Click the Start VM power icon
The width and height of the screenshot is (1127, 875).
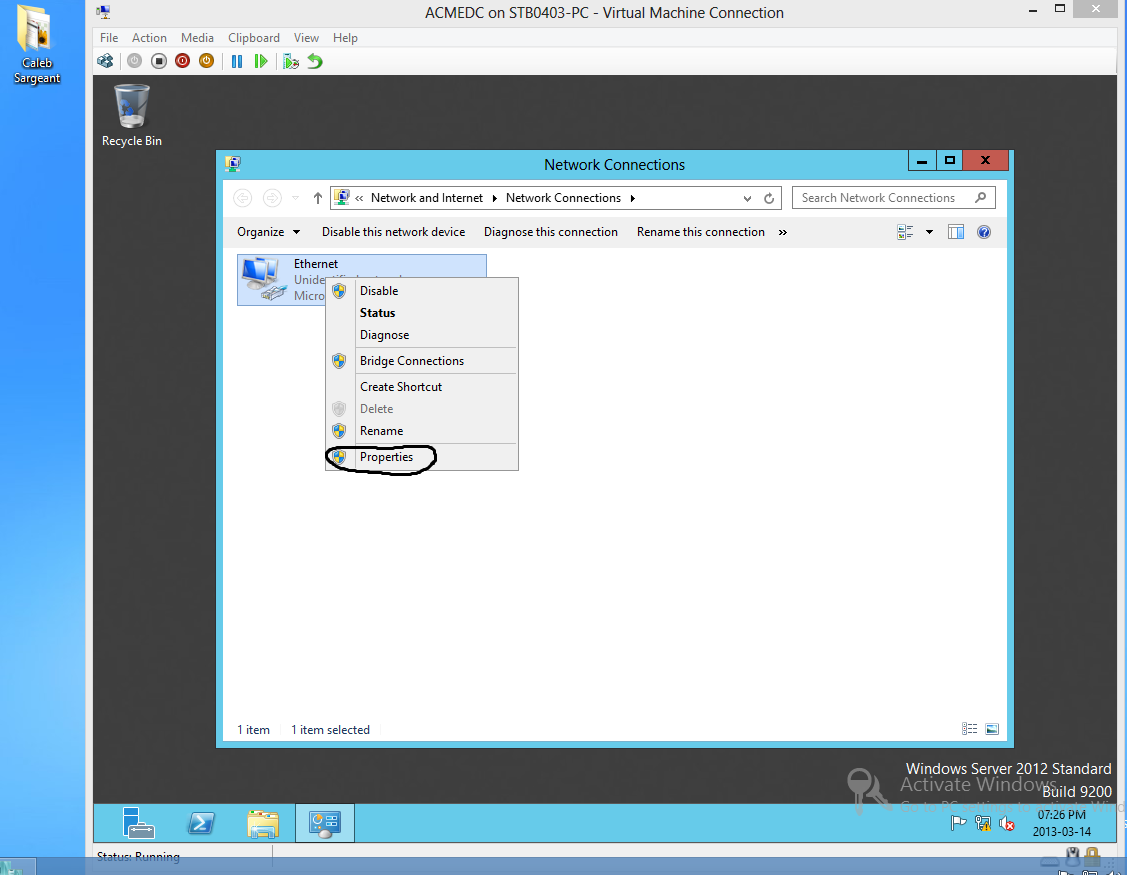(x=134, y=61)
